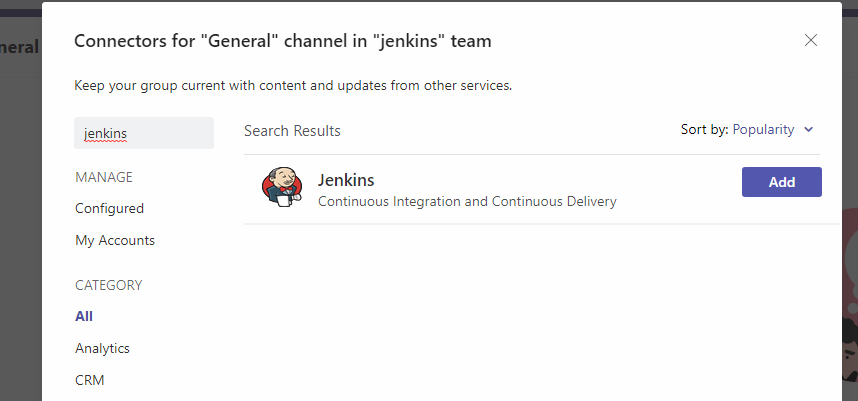Select the All category
This screenshot has height=401, width=858.
(84, 316)
